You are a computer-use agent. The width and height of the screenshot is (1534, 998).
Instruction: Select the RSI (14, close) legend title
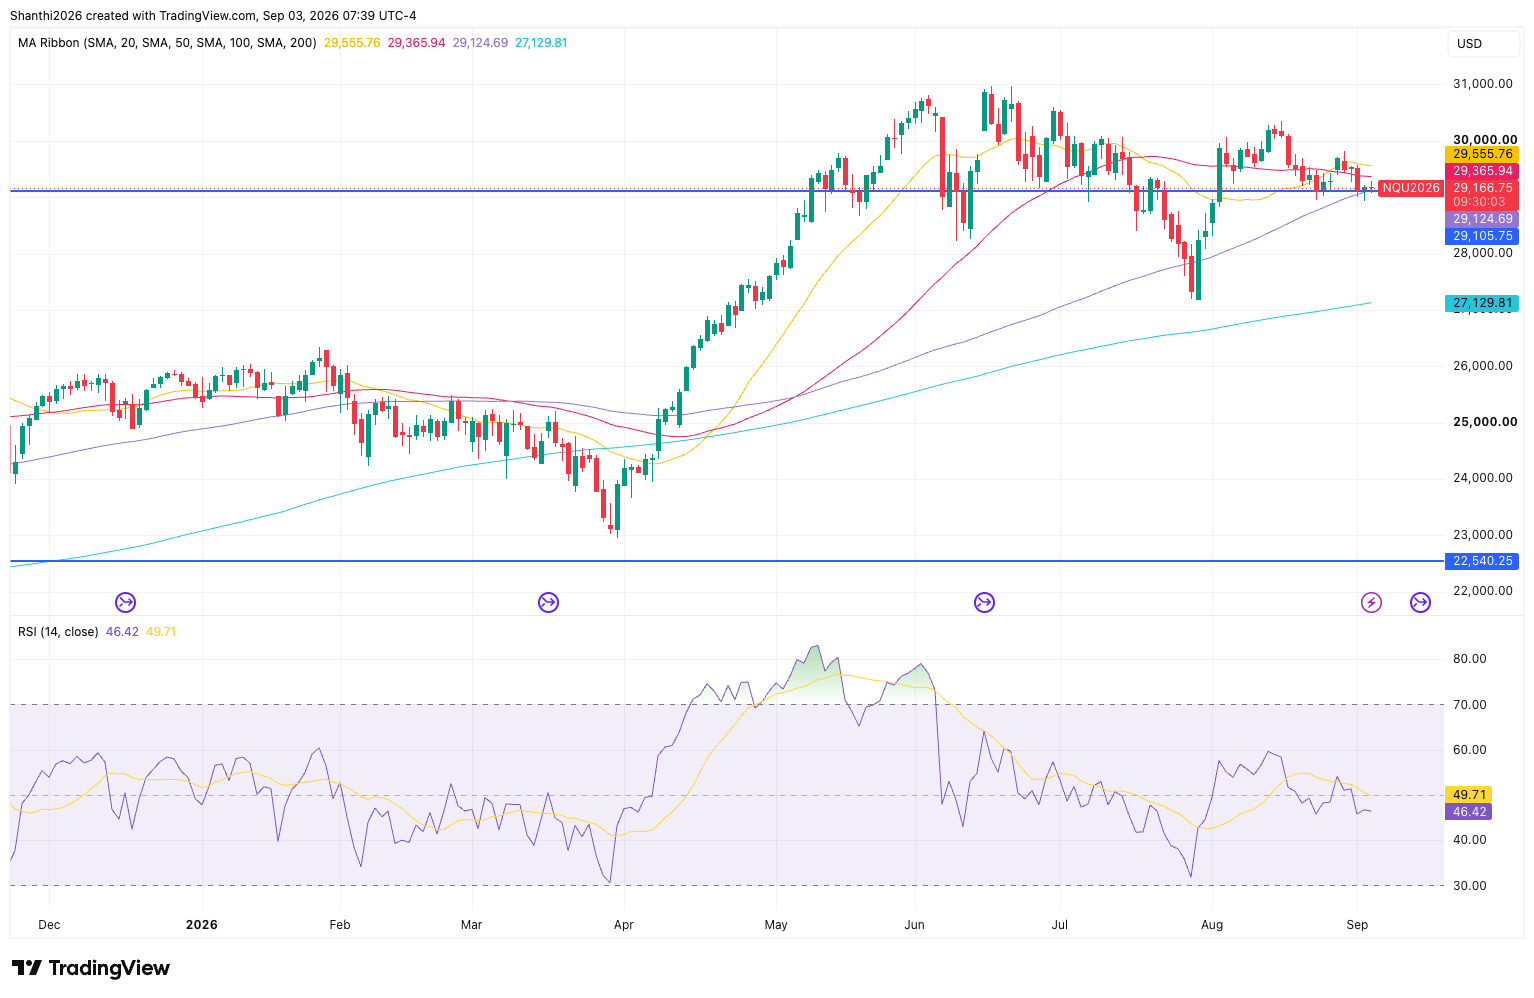58,632
